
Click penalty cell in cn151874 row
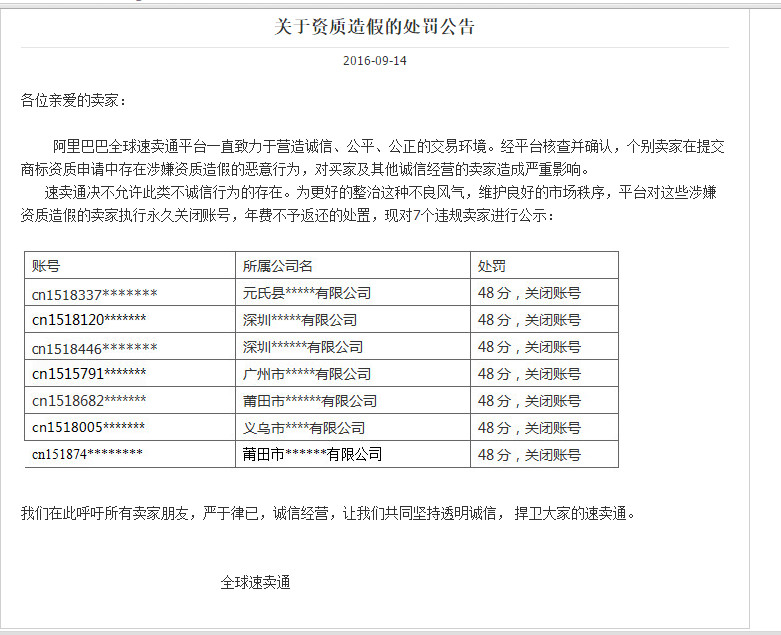coord(544,454)
